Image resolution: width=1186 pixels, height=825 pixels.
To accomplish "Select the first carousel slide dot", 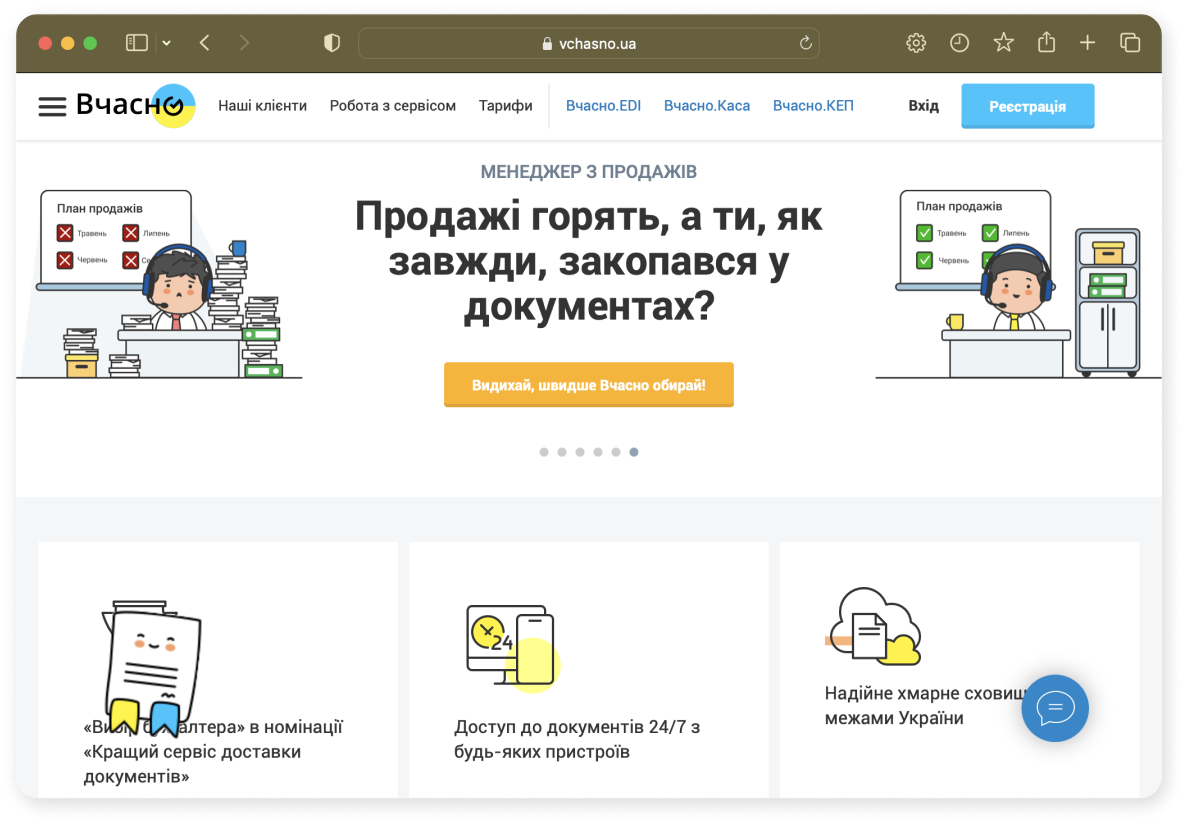I will pos(544,452).
